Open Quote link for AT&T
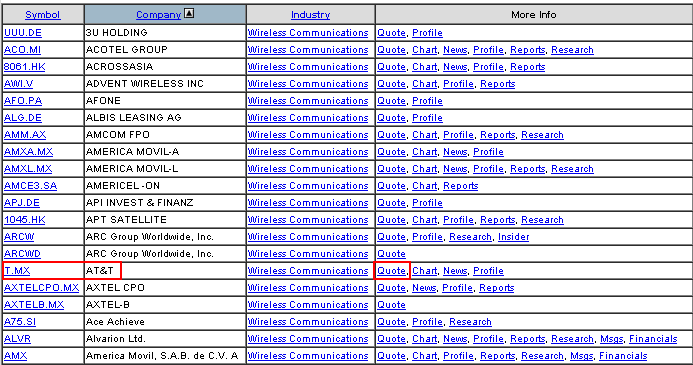This screenshot has height=365, width=693. [x=391, y=271]
